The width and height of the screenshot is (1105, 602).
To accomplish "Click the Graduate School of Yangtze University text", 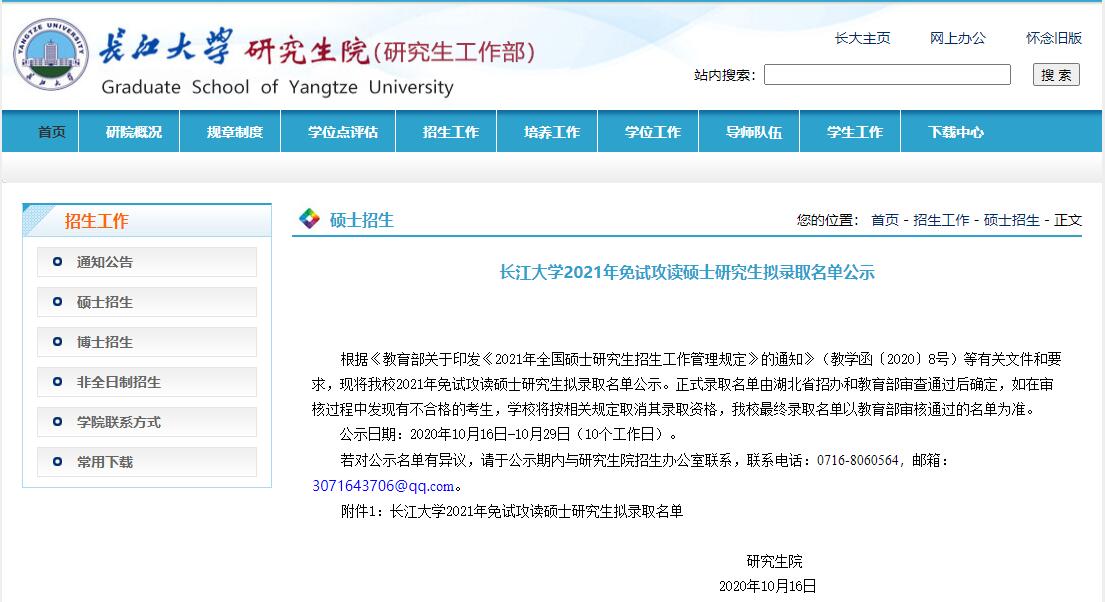I will click(278, 87).
